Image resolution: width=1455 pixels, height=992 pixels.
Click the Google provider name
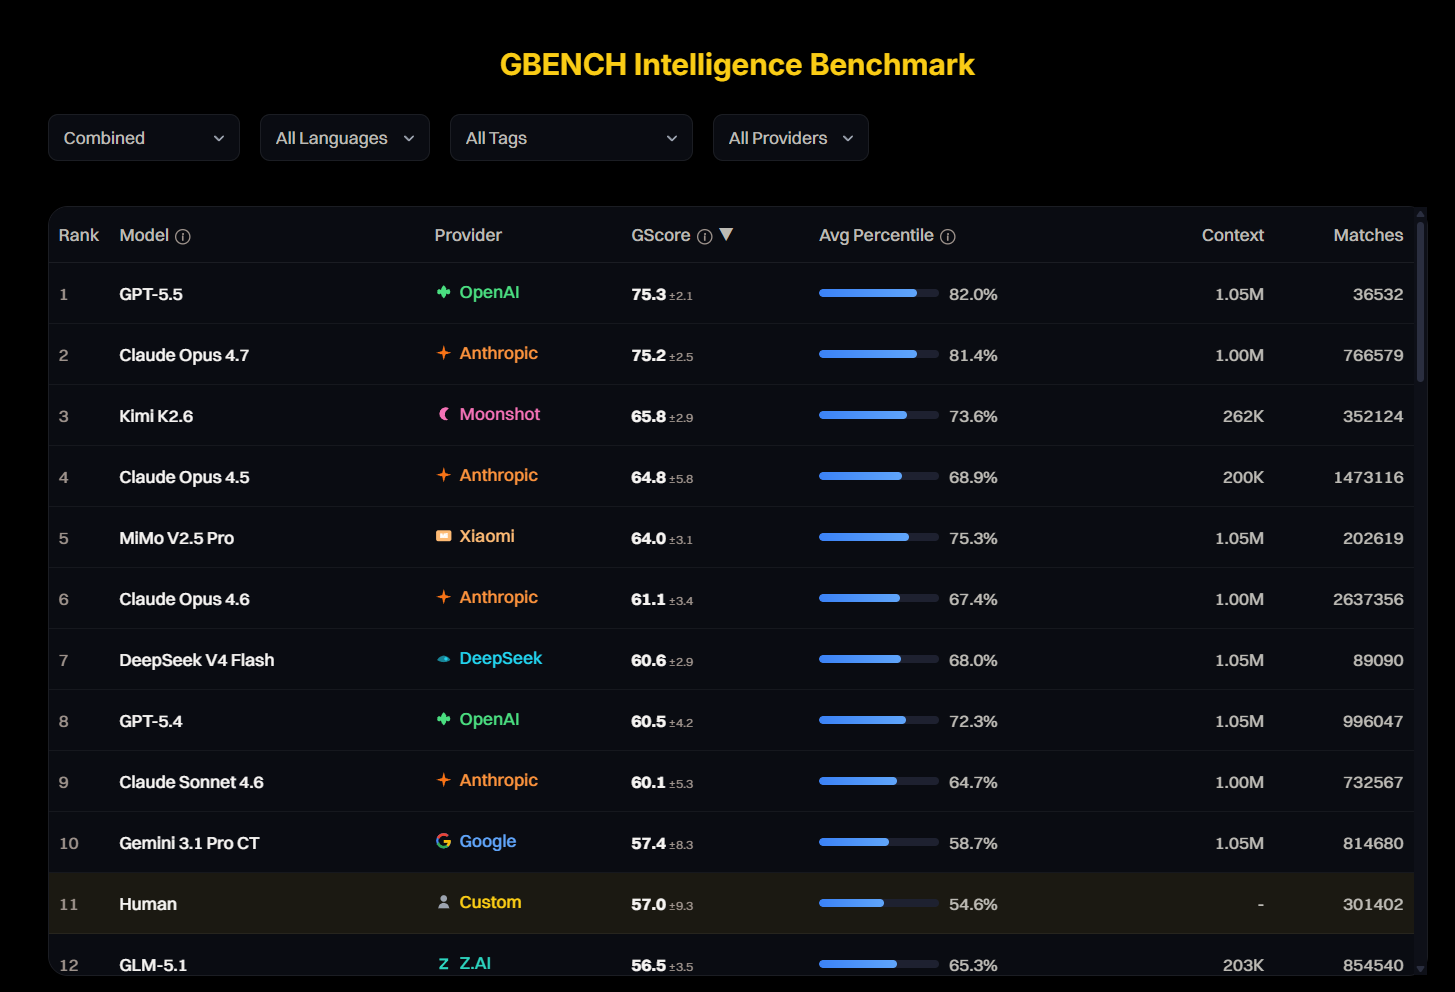click(488, 841)
